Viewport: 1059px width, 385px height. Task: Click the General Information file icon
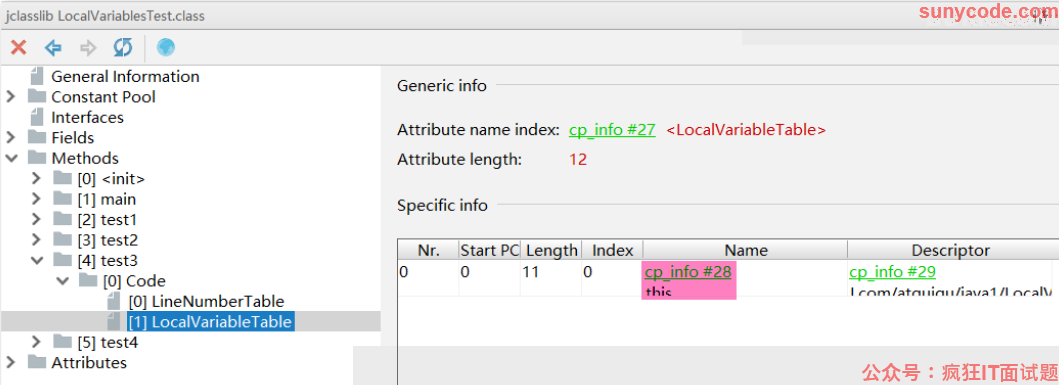(36, 76)
